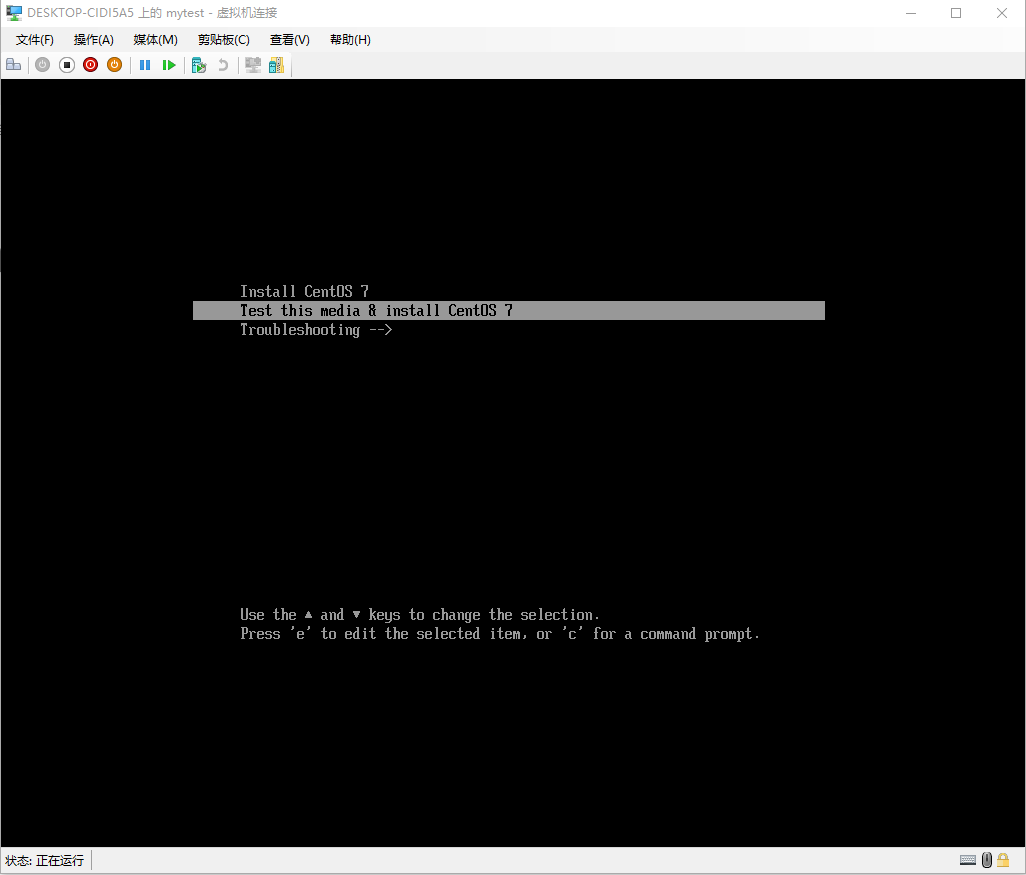Click the VM connection window title icon

pyautogui.click(x=14, y=13)
